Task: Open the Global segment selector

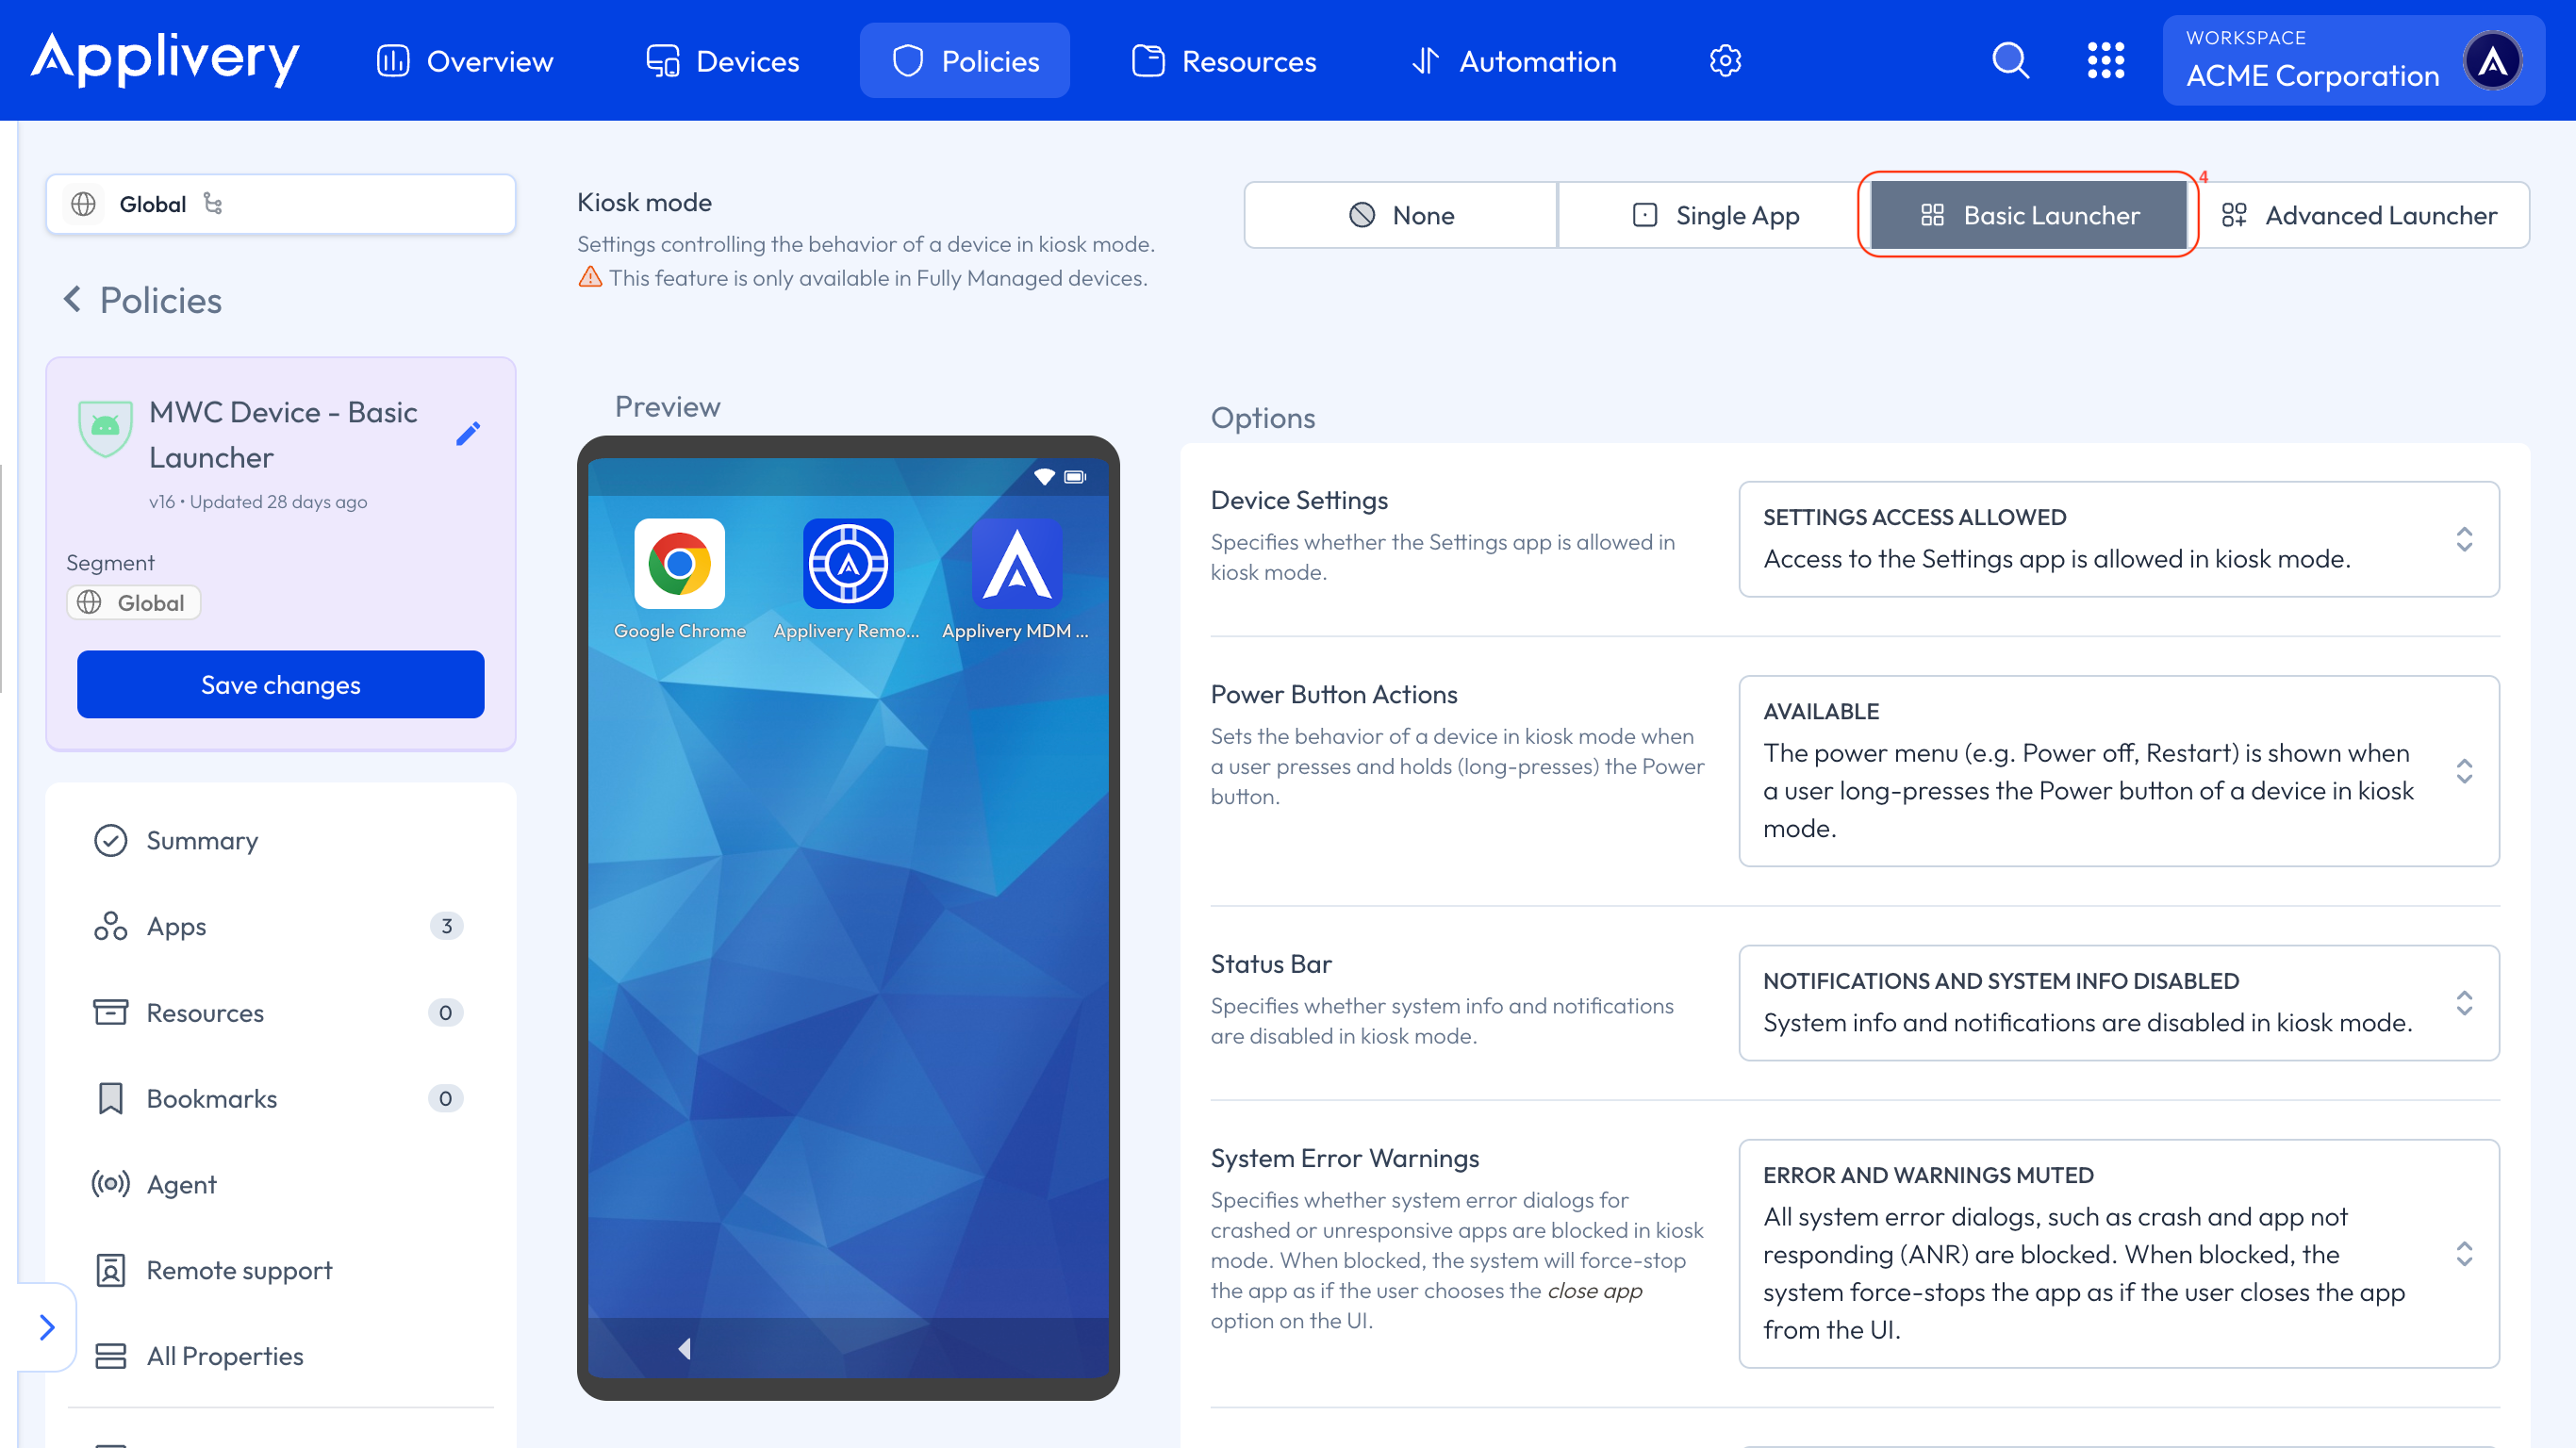Action: coord(280,204)
